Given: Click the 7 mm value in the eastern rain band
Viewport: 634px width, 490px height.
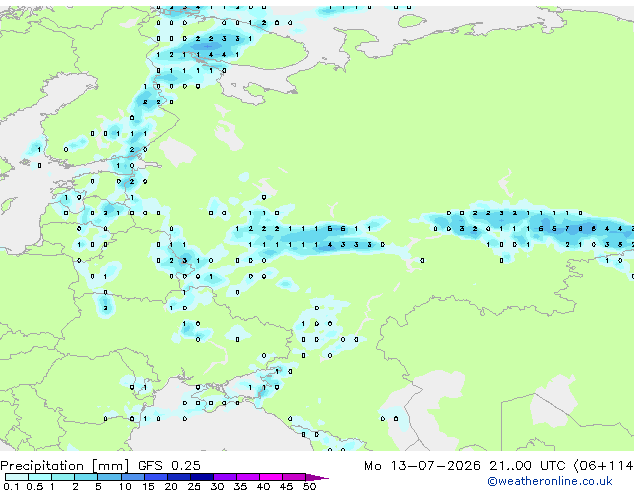Looking at the screenshot, I should coord(567,229).
